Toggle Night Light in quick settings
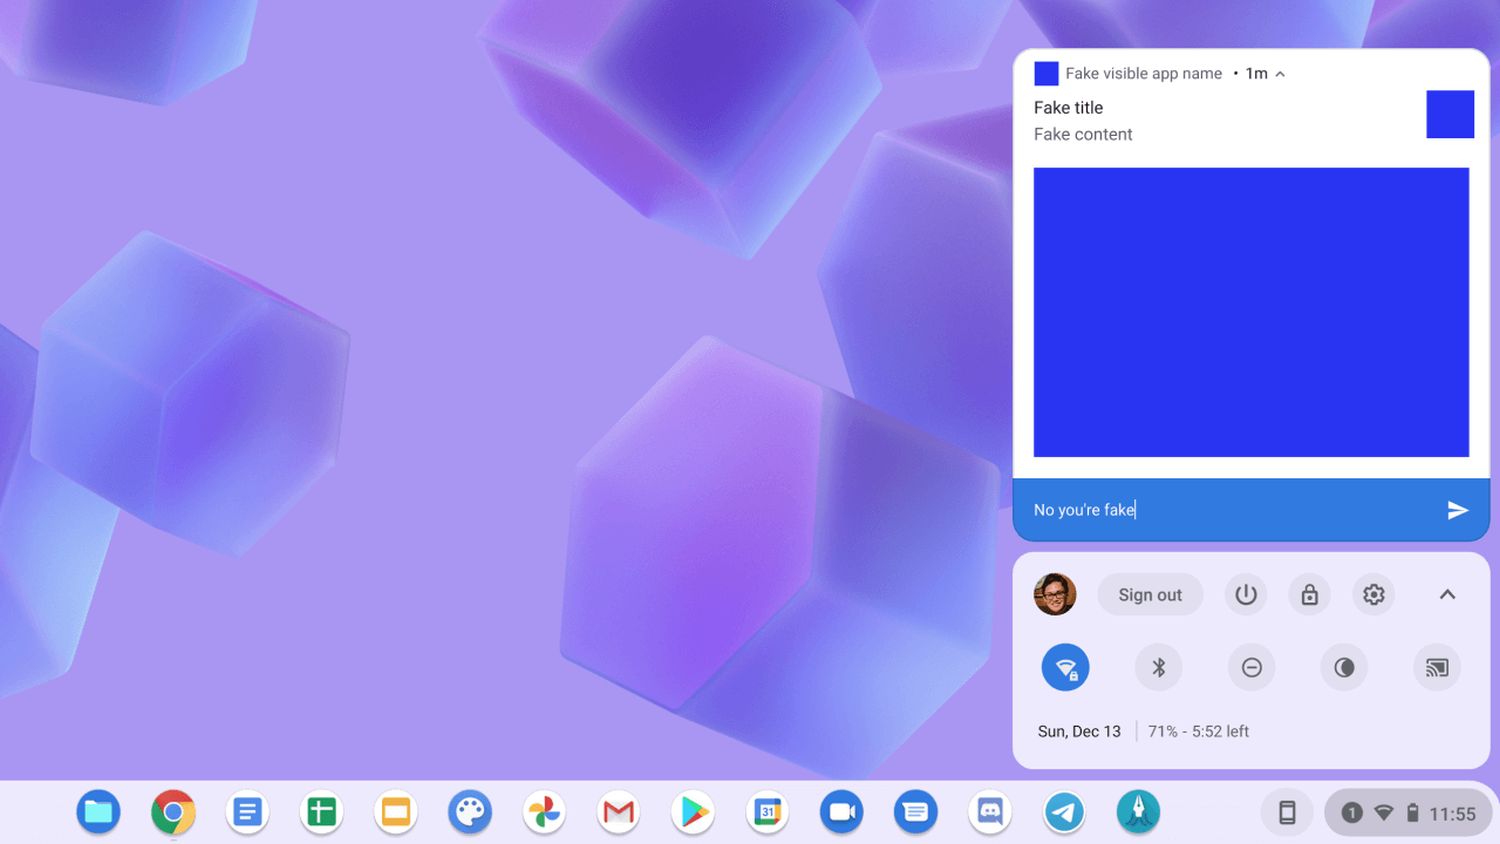Image resolution: width=1500 pixels, height=844 pixels. (x=1344, y=667)
